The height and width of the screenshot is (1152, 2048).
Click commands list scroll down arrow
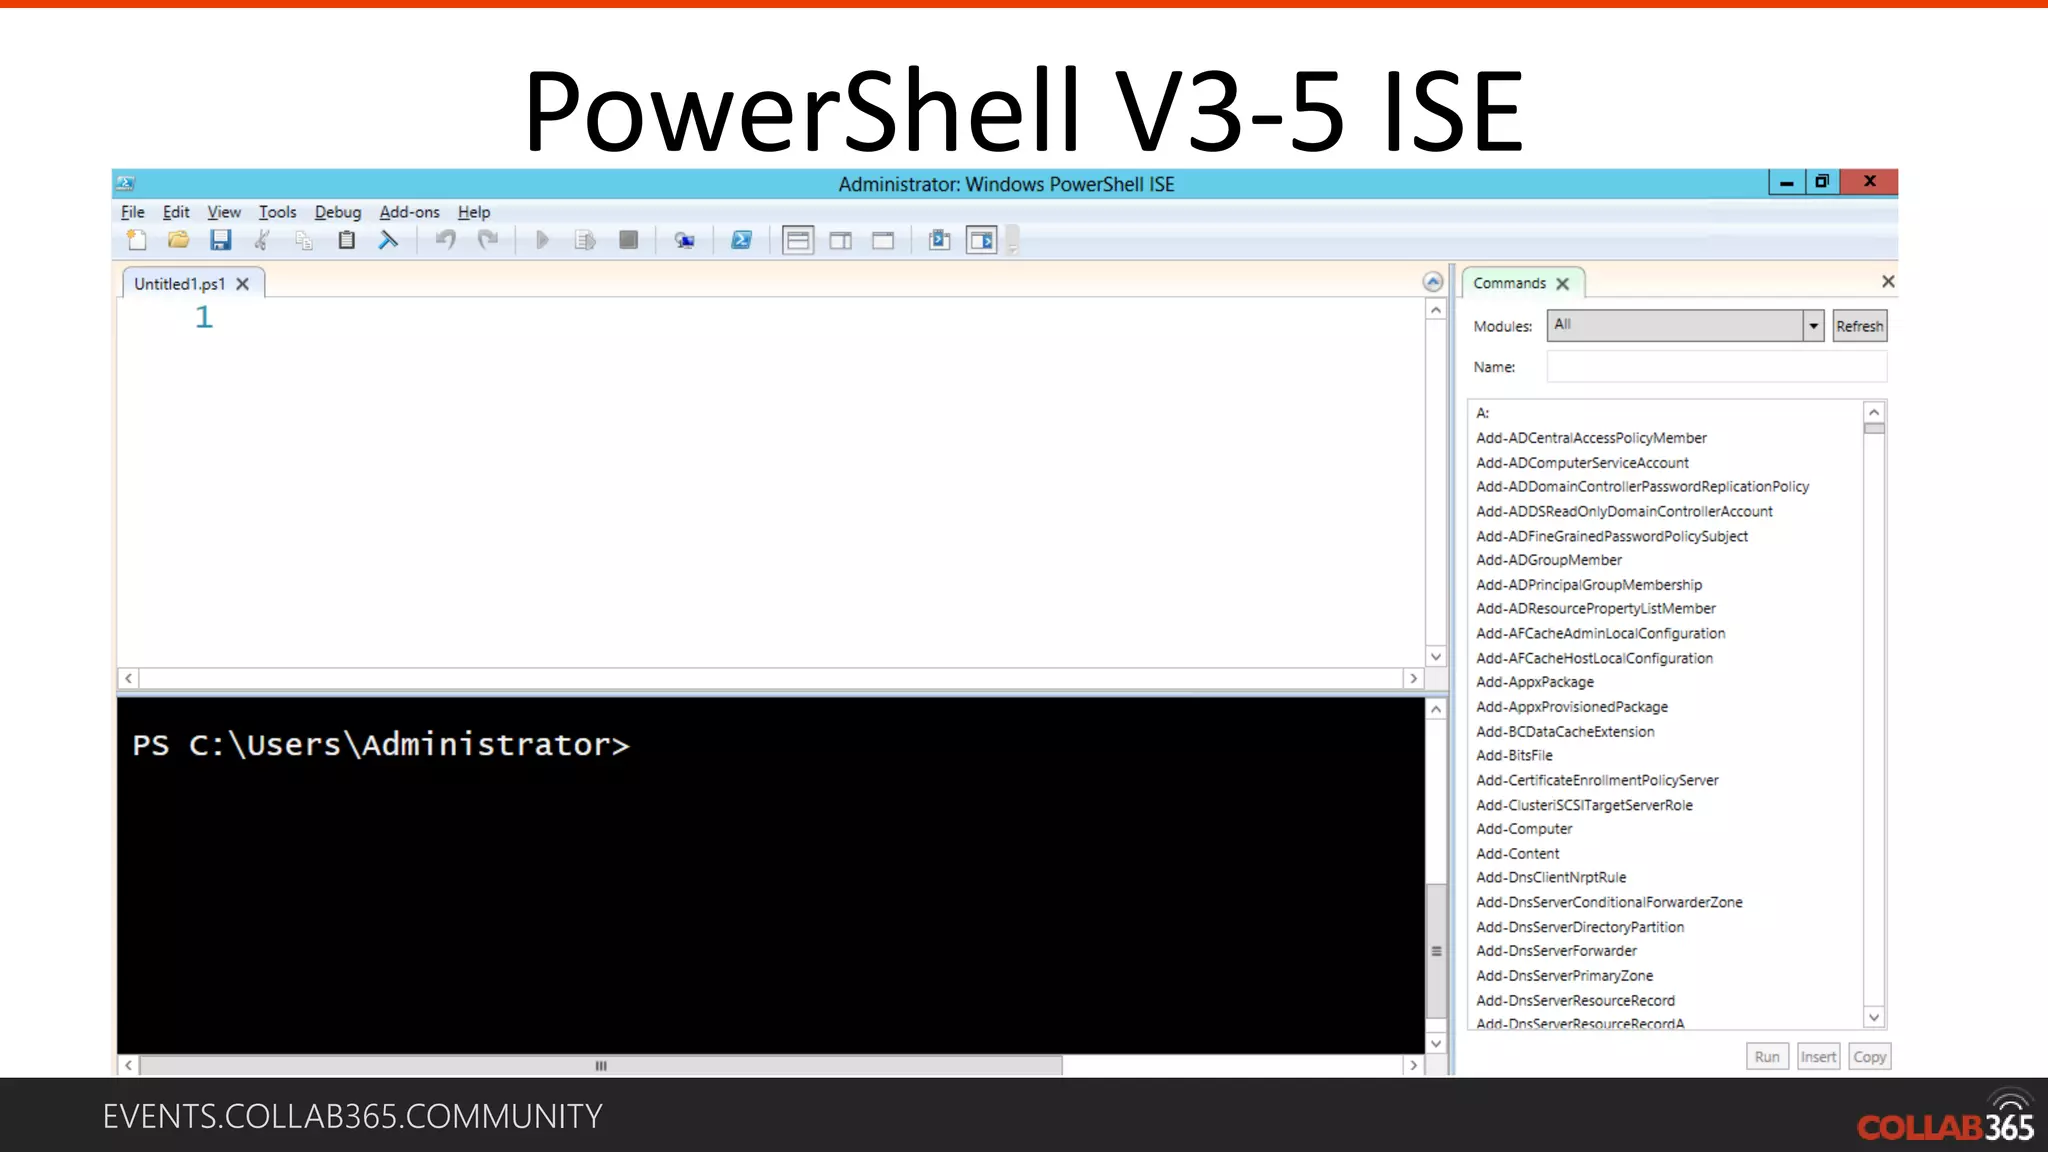(1874, 1017)
